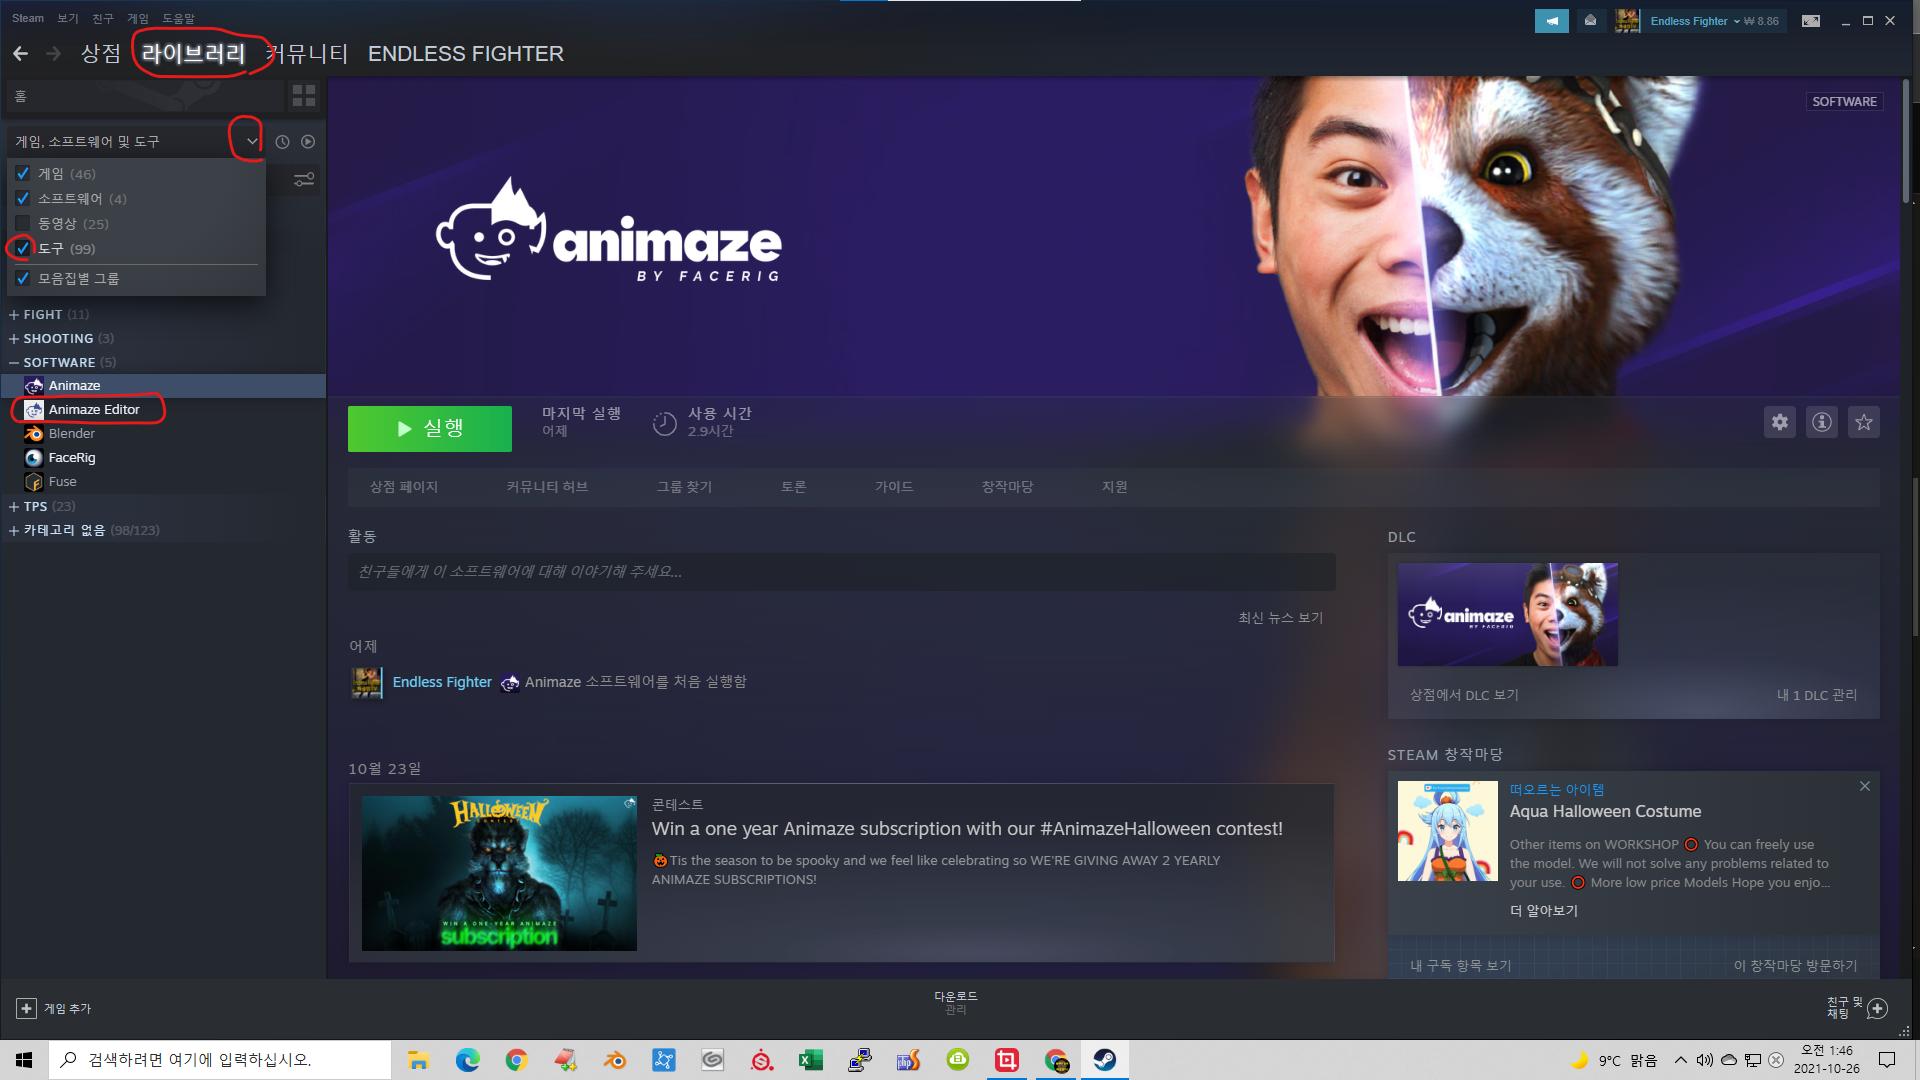The height and width of the screenshot is (1080, 1920).
Task: Click the ready-to-play filter icon
Action: [308, 142]
